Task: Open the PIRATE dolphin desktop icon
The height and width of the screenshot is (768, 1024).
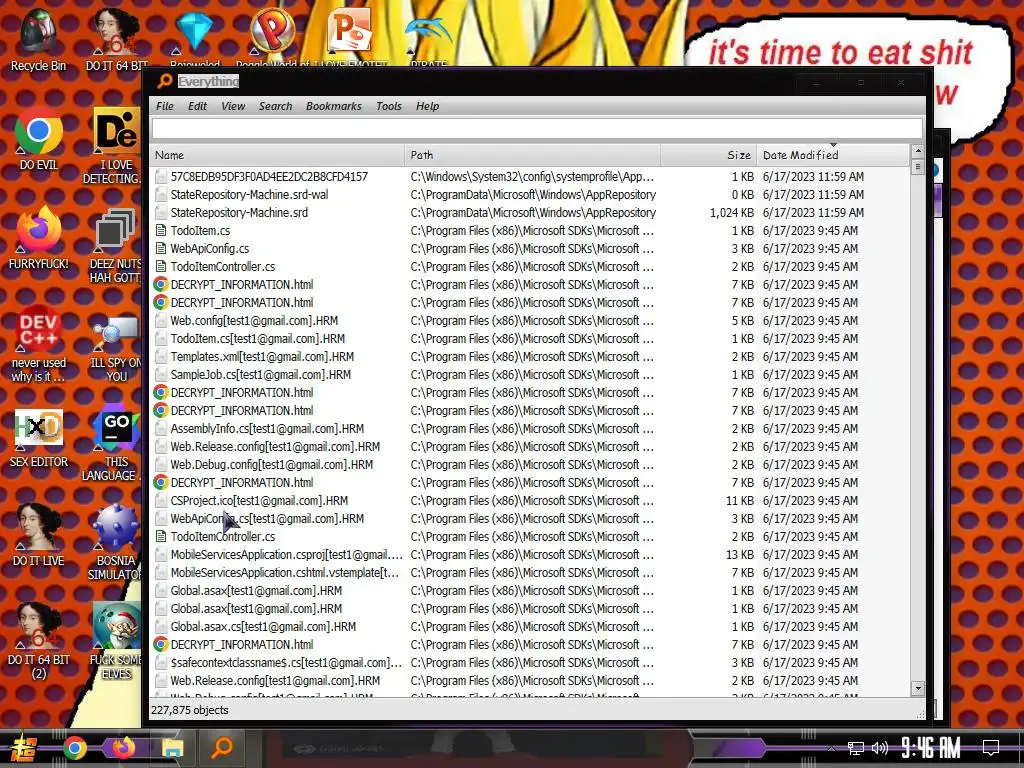Action: point(428,36)
